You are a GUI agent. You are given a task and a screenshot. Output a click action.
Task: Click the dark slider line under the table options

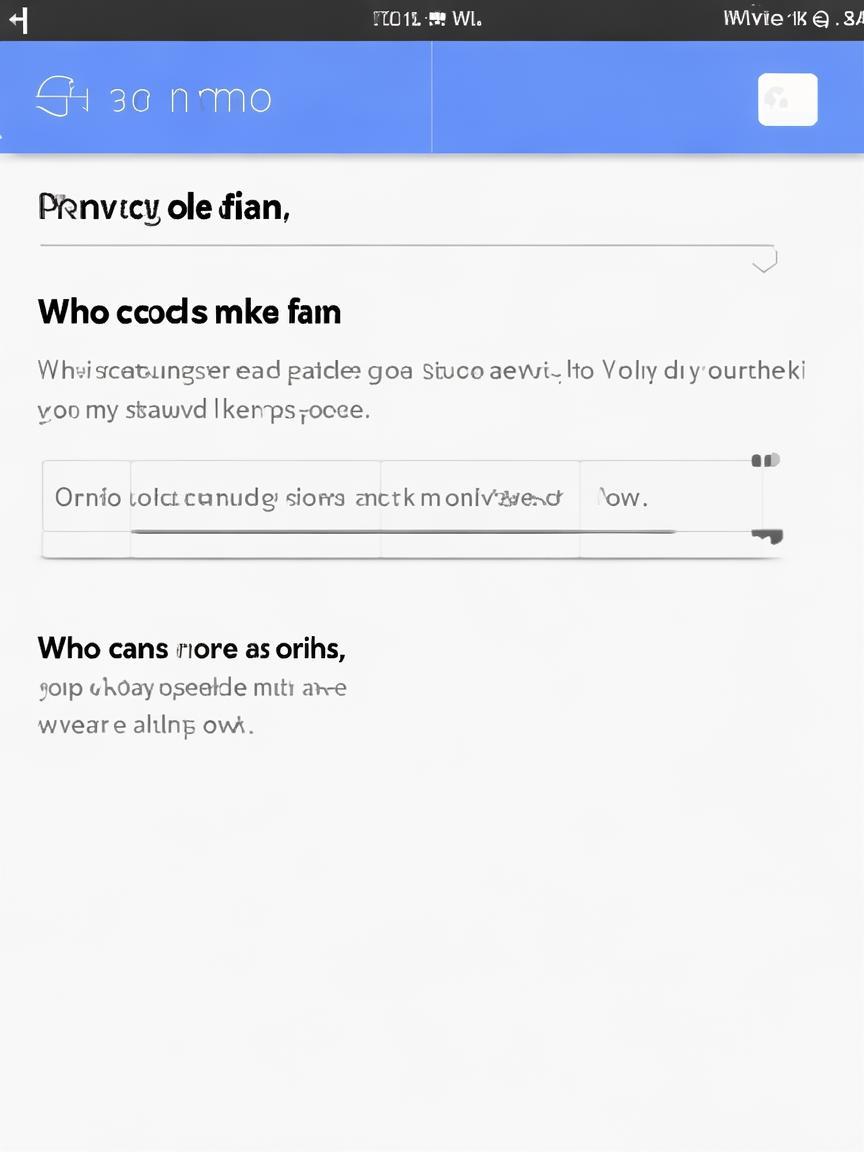coord(400,532)
